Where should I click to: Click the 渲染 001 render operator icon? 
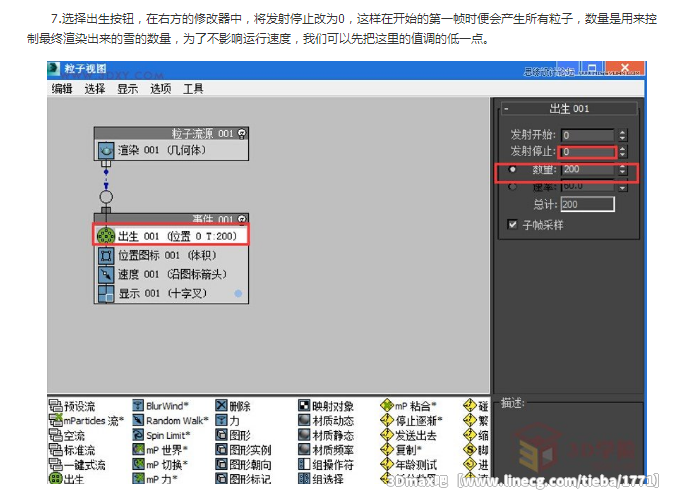106,151
